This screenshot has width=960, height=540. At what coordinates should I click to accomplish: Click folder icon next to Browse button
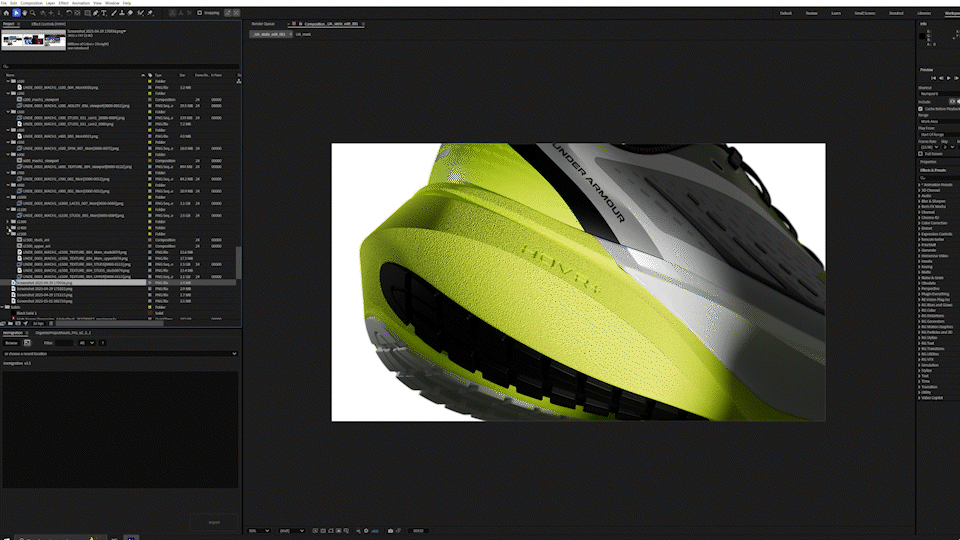(27, 343)
